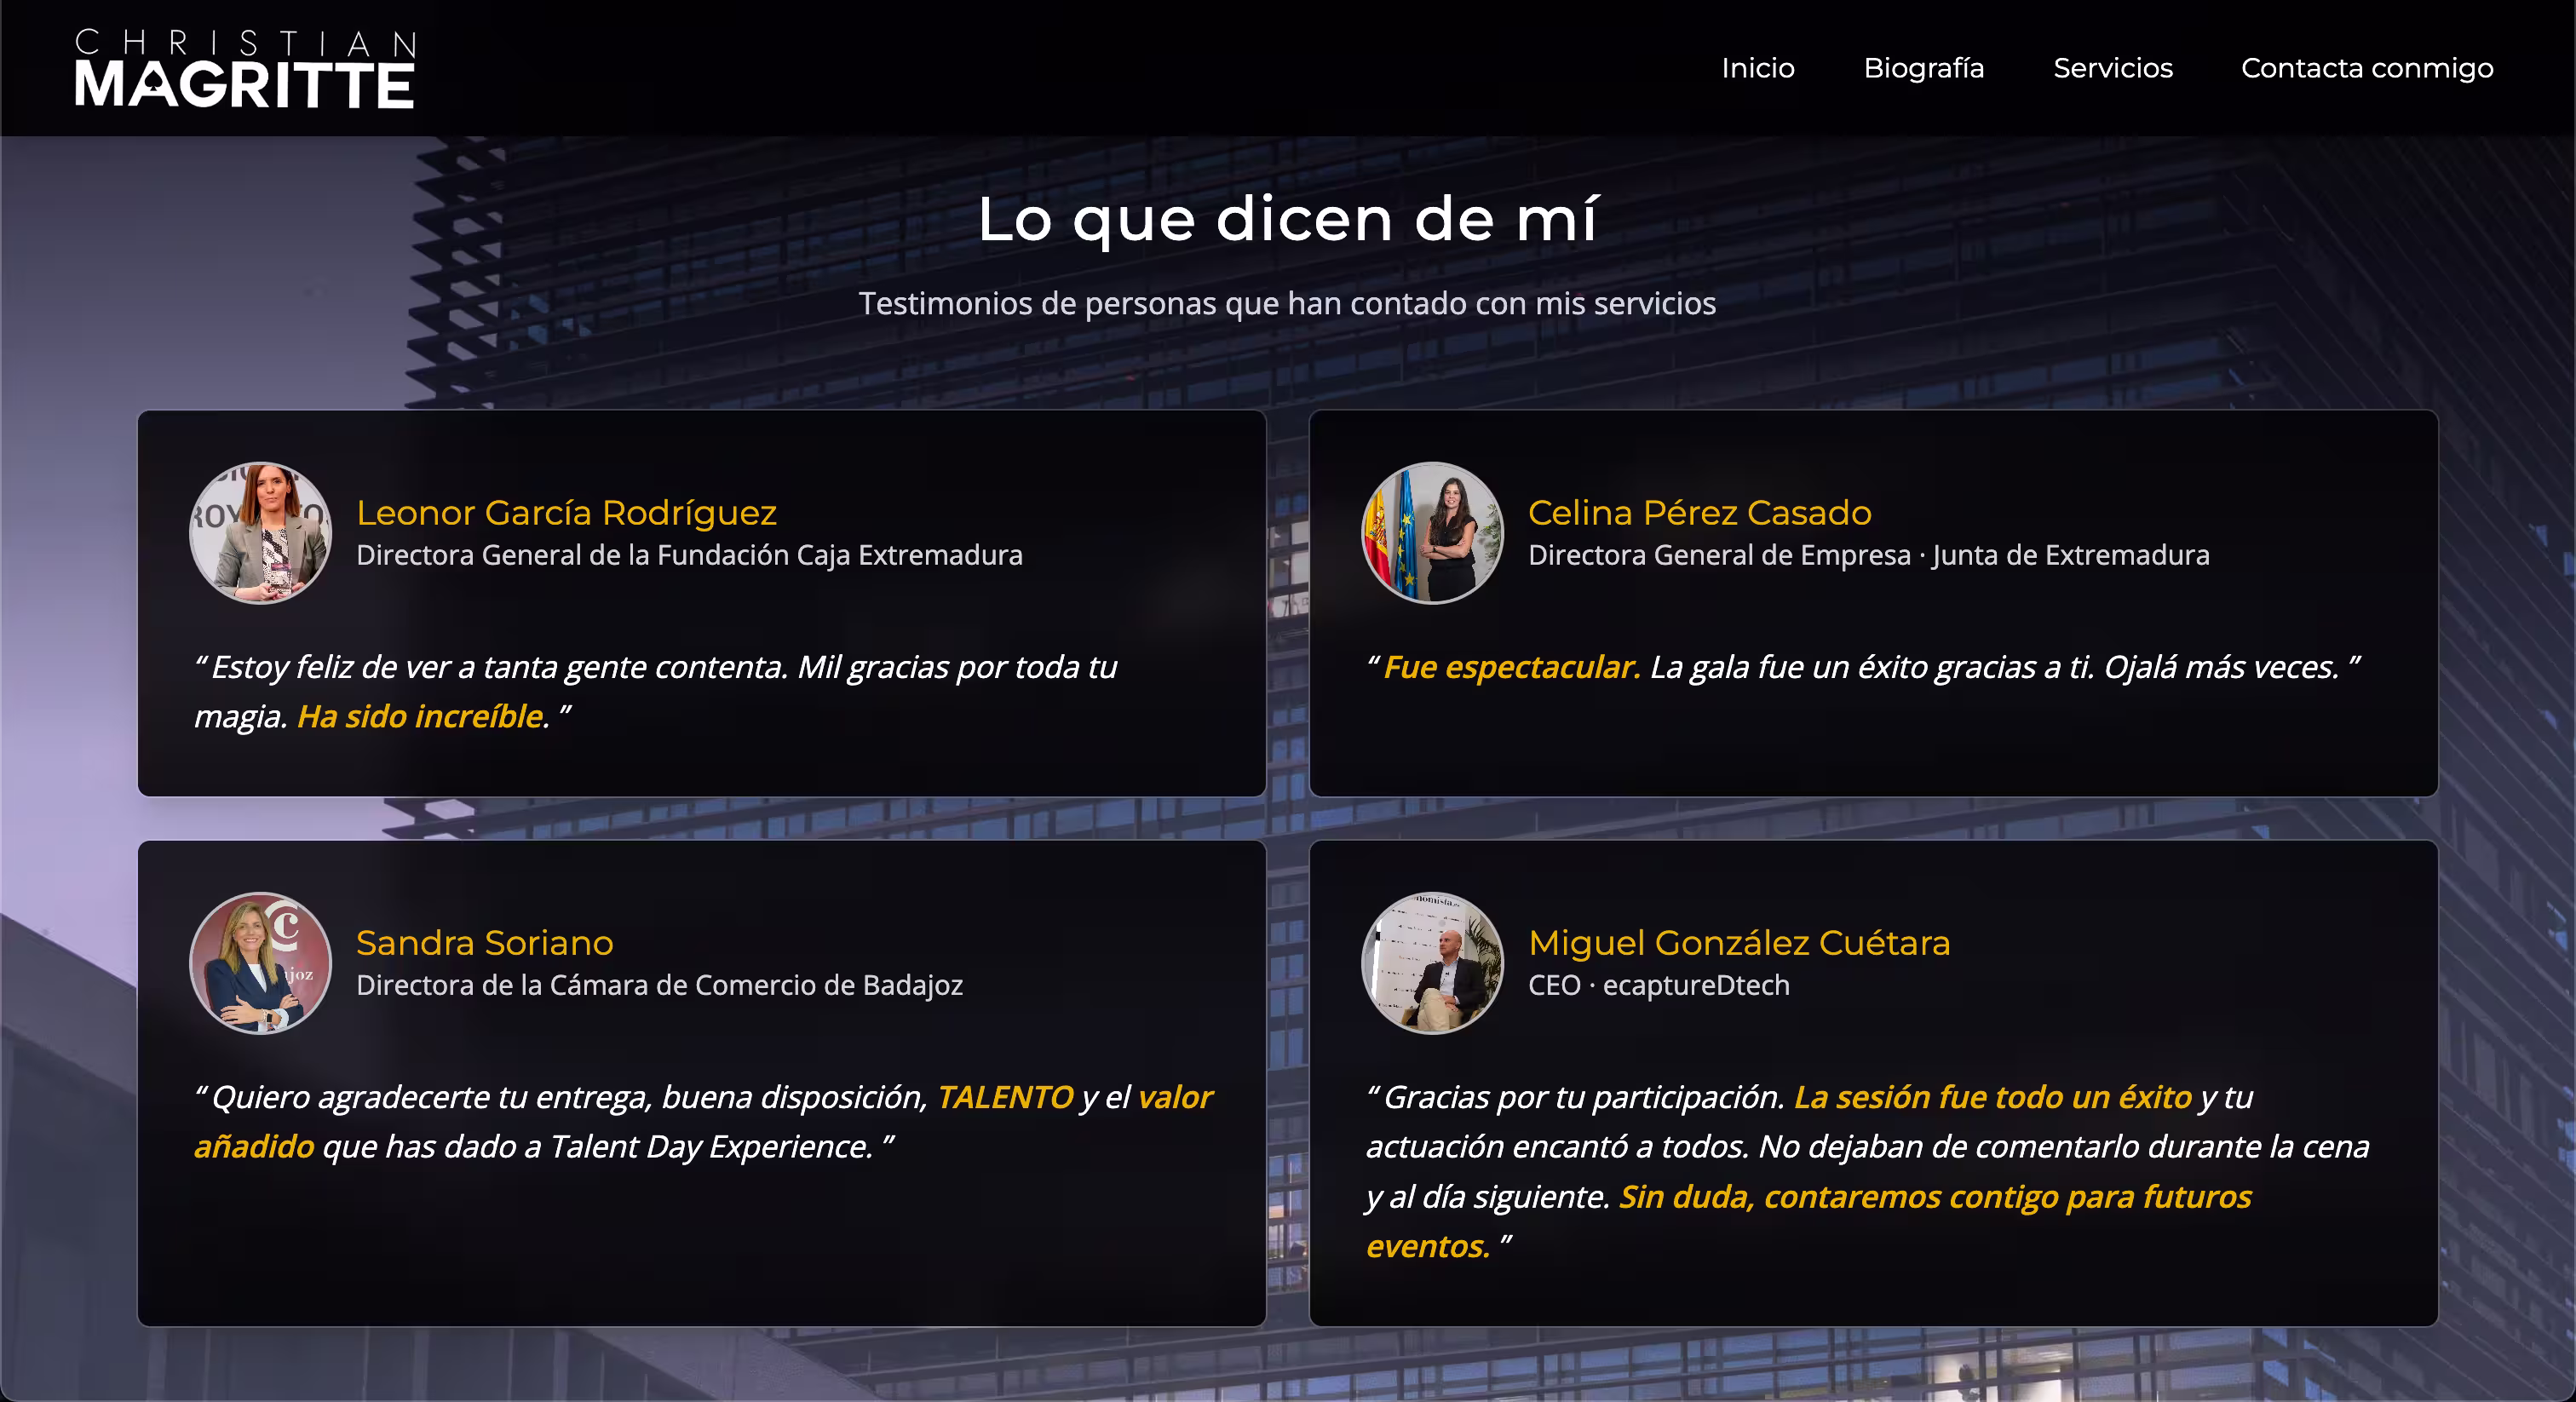Click Celina Pérez Casado's profile photo
Viewport: 2576px width, 1402px height.
tap(1432, 533)
